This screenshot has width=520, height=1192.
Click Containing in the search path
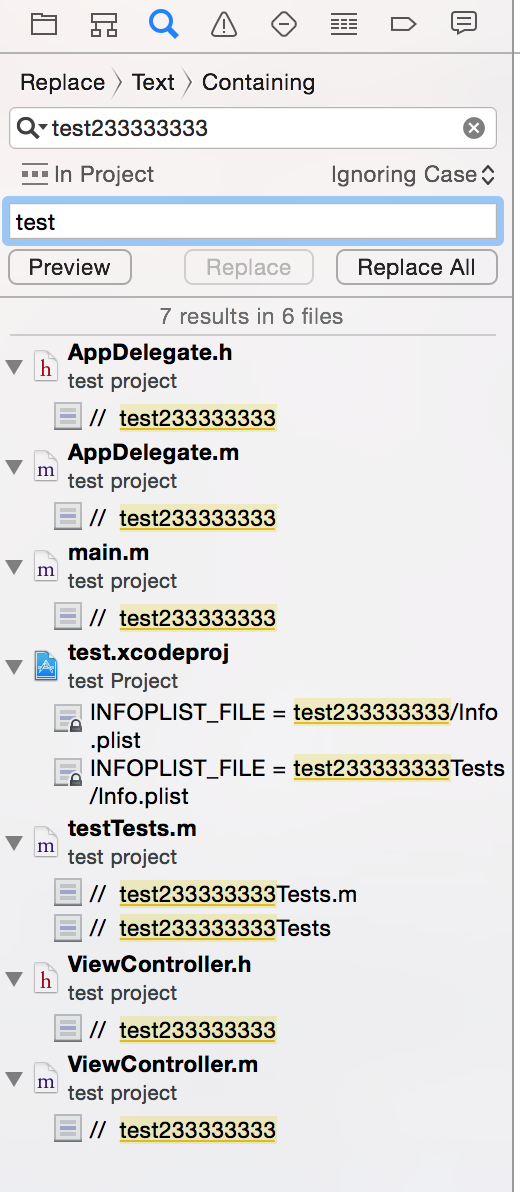pos(258,82)
